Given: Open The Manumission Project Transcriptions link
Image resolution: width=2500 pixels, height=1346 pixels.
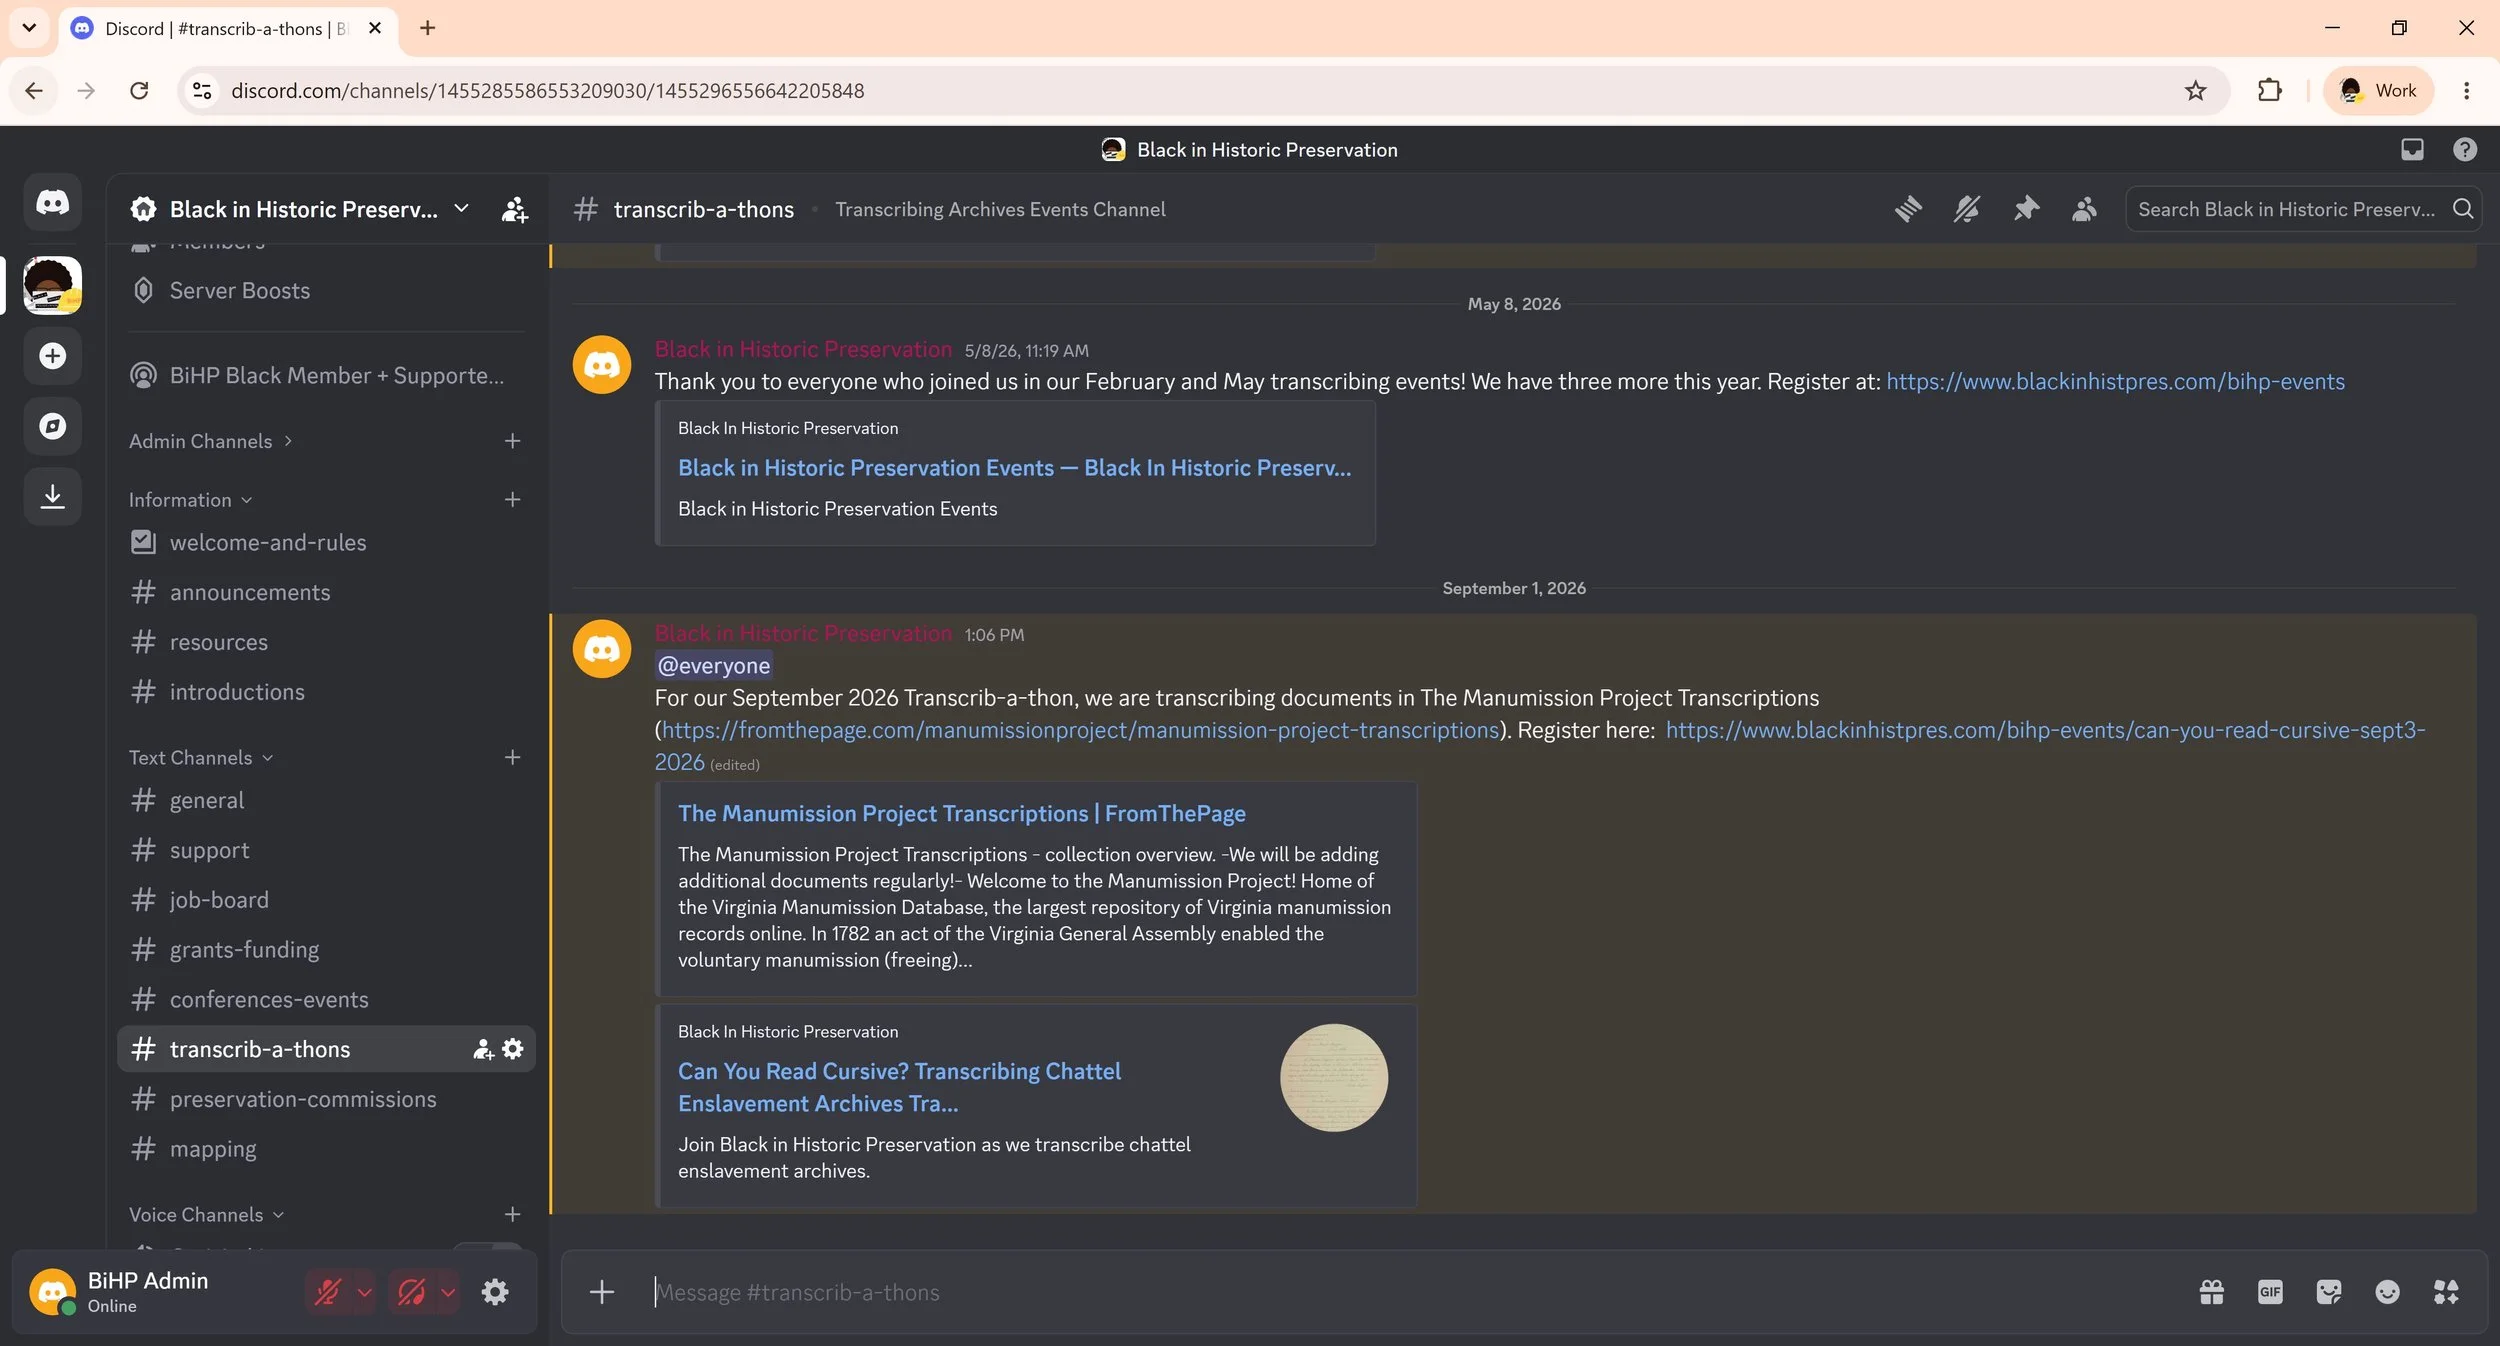Looking at the screenshot, I should [x=962, y=813].
